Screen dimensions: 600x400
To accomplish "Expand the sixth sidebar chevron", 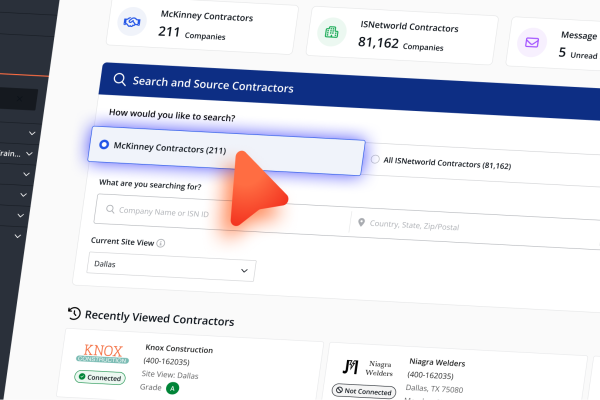I will 18,236.
